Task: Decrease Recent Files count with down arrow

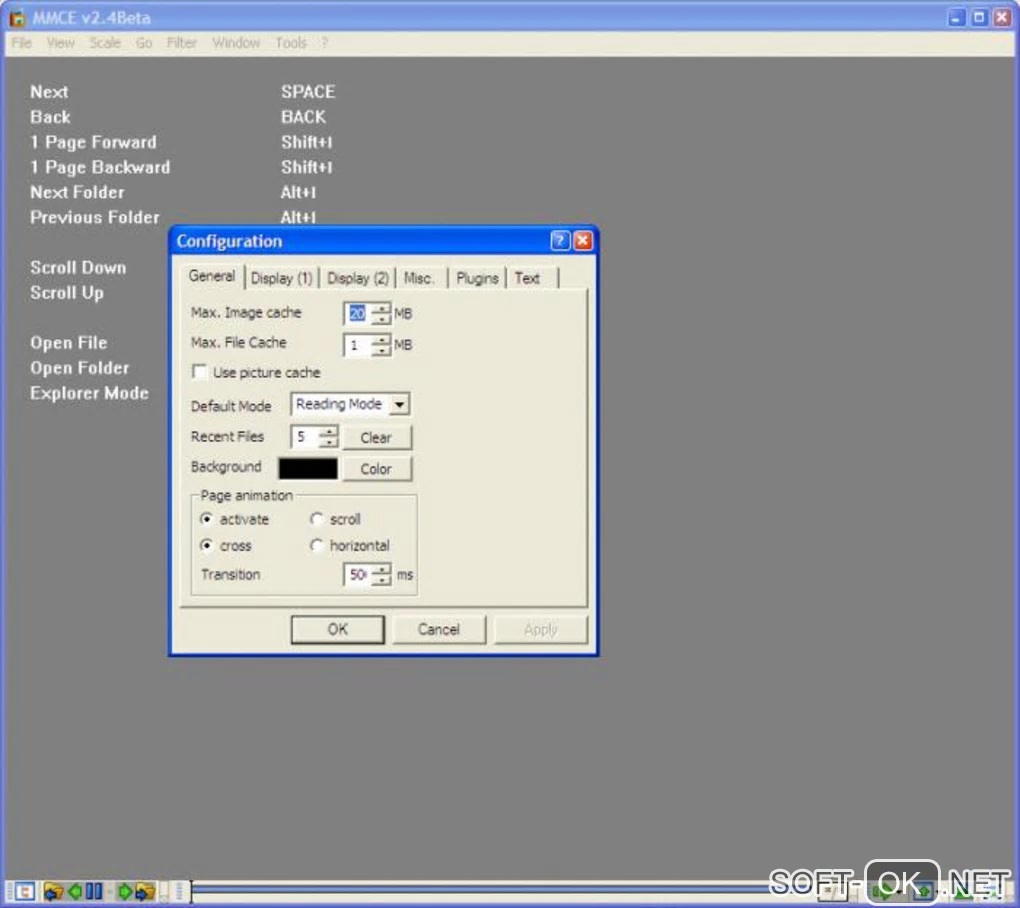Action: click(x=329, y=442)
